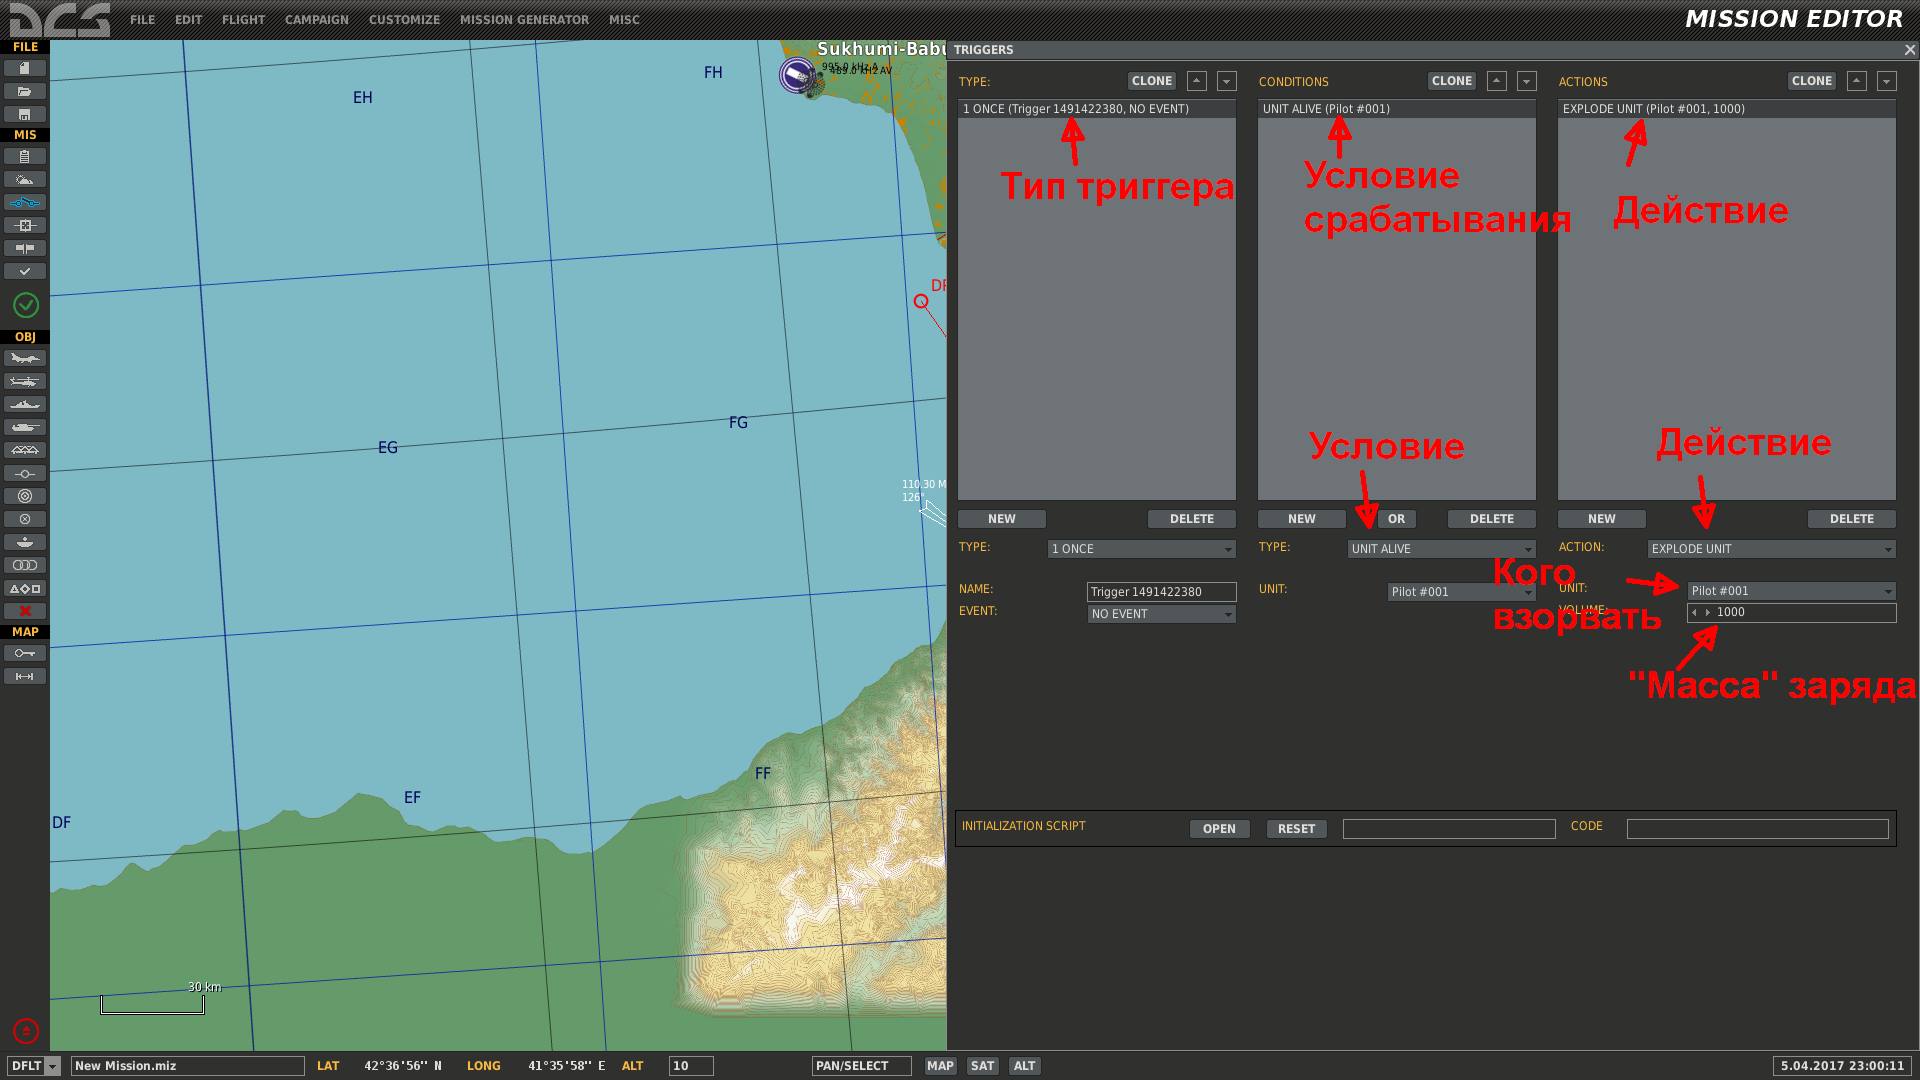This screenshot has height=1080, width=1920.
Task: Open the MISSION GENERATOR menu
Action: [524, 20]
